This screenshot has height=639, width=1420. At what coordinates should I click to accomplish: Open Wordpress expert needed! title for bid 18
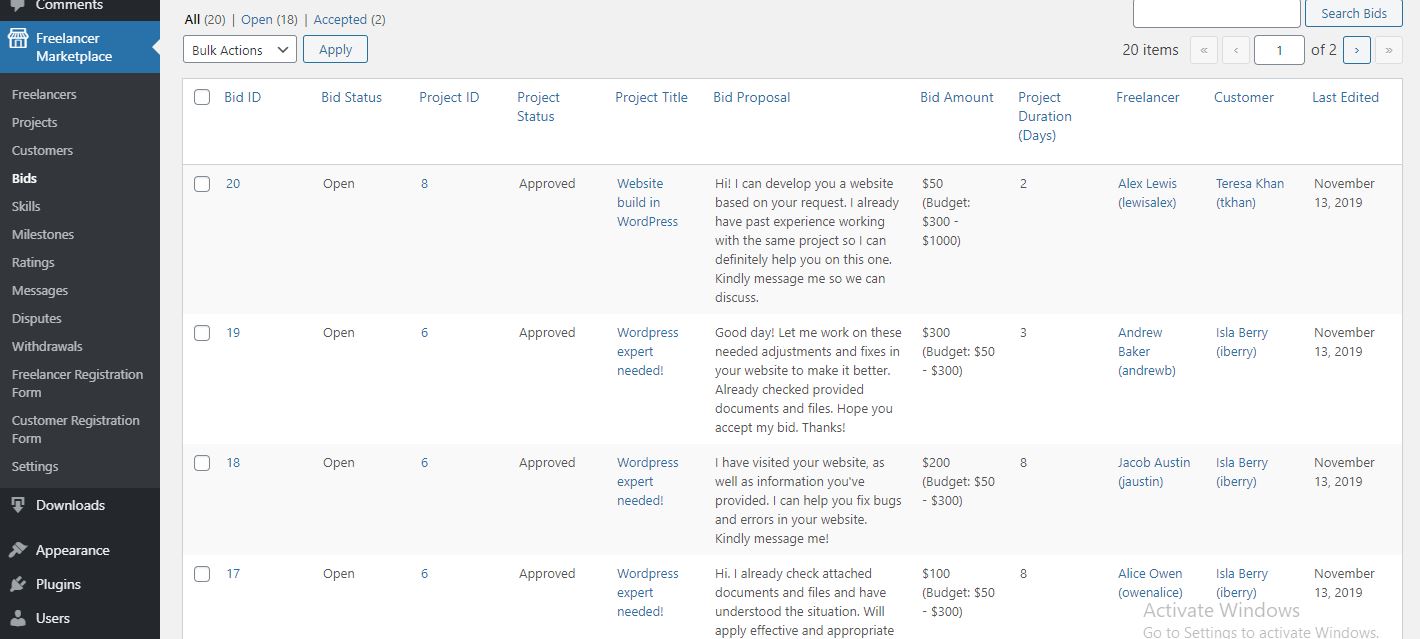647,482
